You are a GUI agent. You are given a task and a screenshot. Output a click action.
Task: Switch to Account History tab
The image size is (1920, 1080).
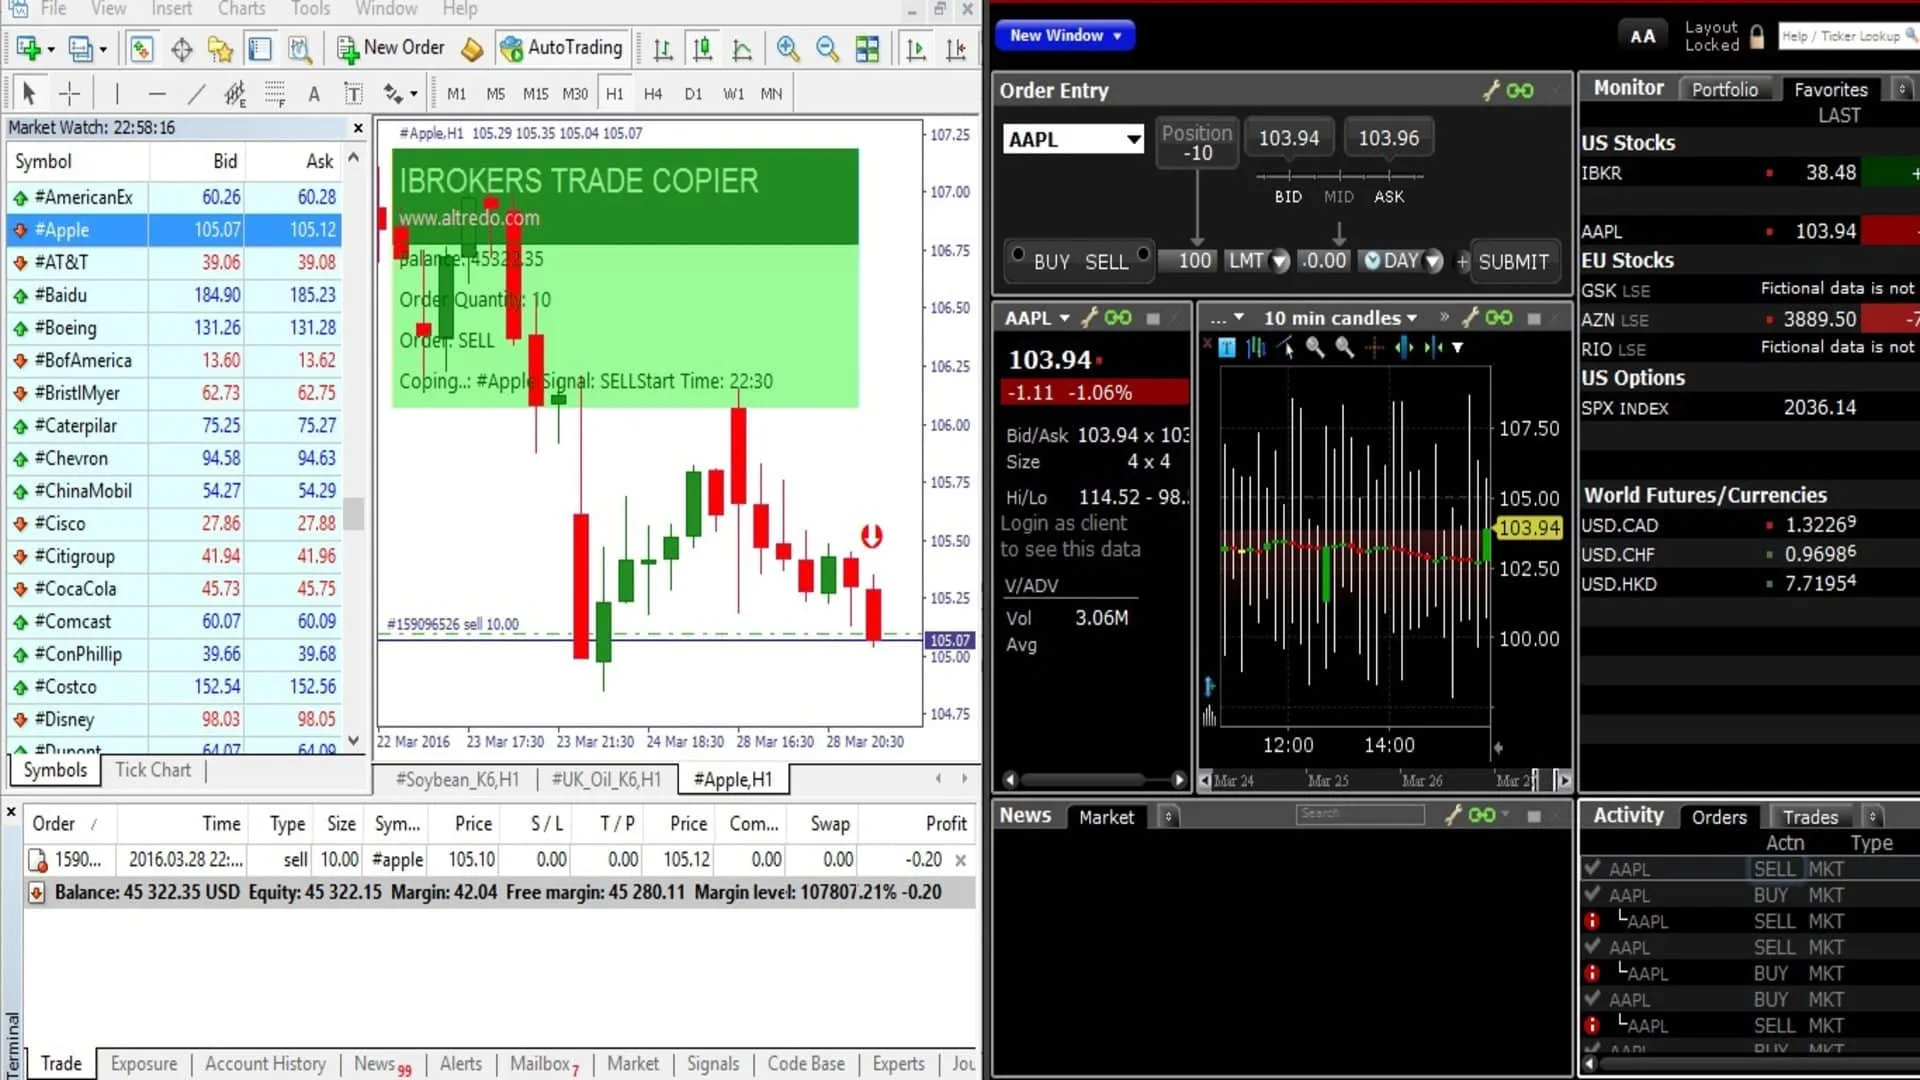pyautogui.click(x=265, y=1064)
